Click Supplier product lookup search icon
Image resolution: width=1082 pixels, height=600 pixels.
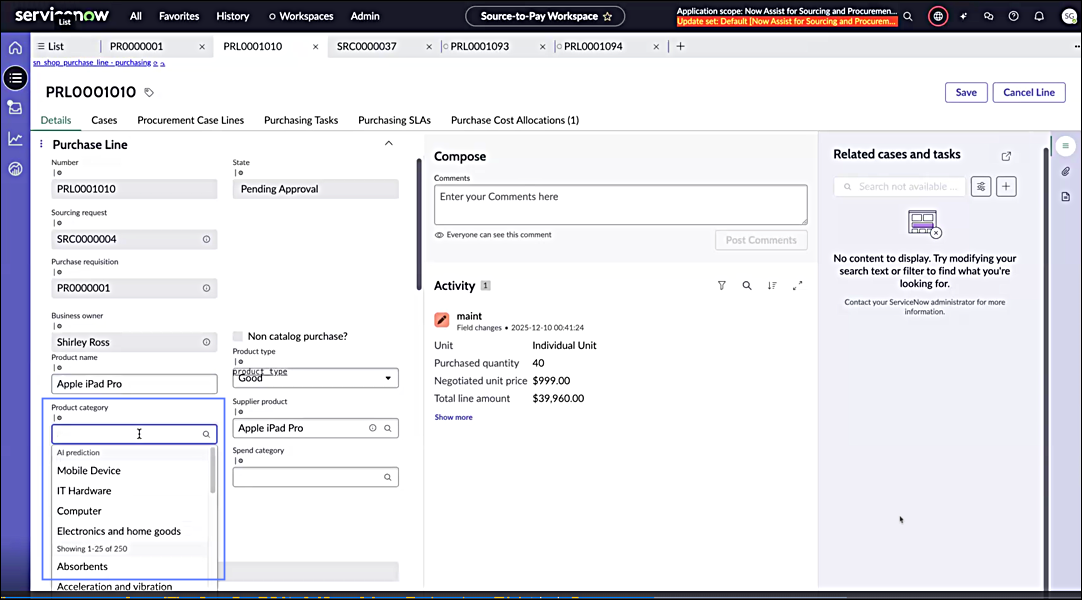point(388,428)
